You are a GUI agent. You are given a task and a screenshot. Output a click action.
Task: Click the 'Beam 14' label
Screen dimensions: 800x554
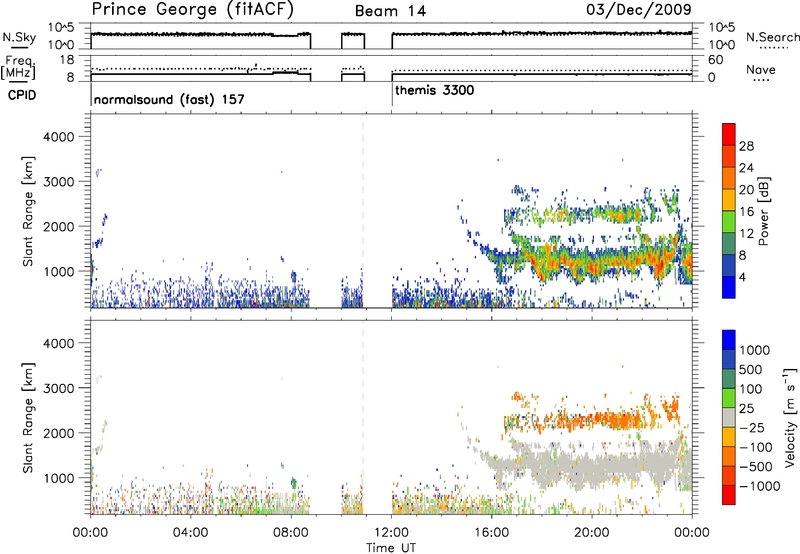390,11
